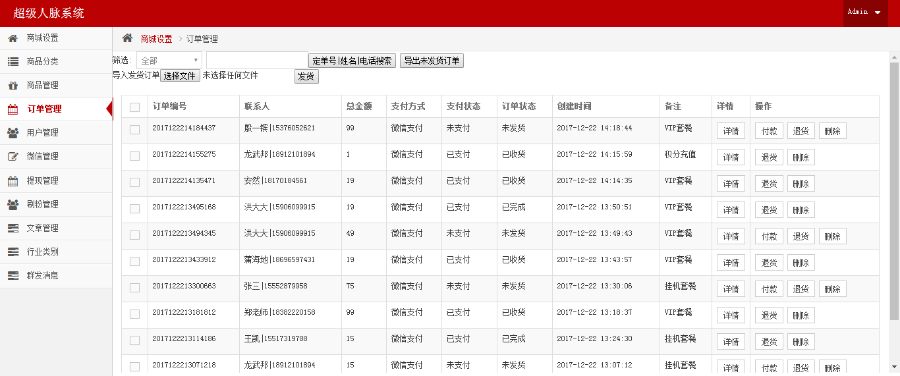Click the 未选择任何文件 file status text
Image resolution: width=900 pixels, height=376 pixels.
[230, 75]
